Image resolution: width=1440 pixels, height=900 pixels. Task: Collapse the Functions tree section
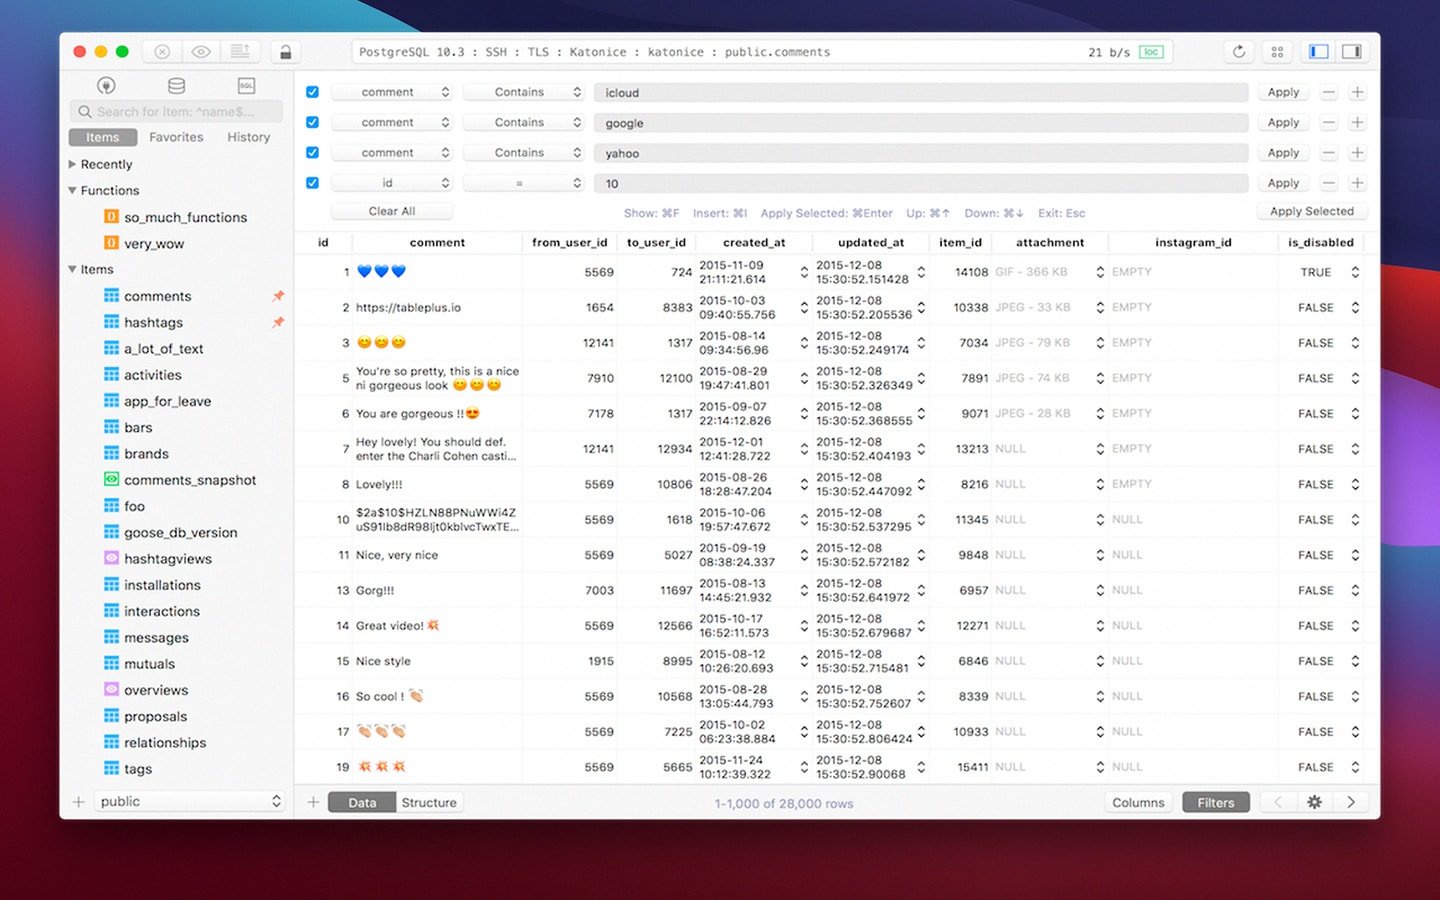coord(72,191)
